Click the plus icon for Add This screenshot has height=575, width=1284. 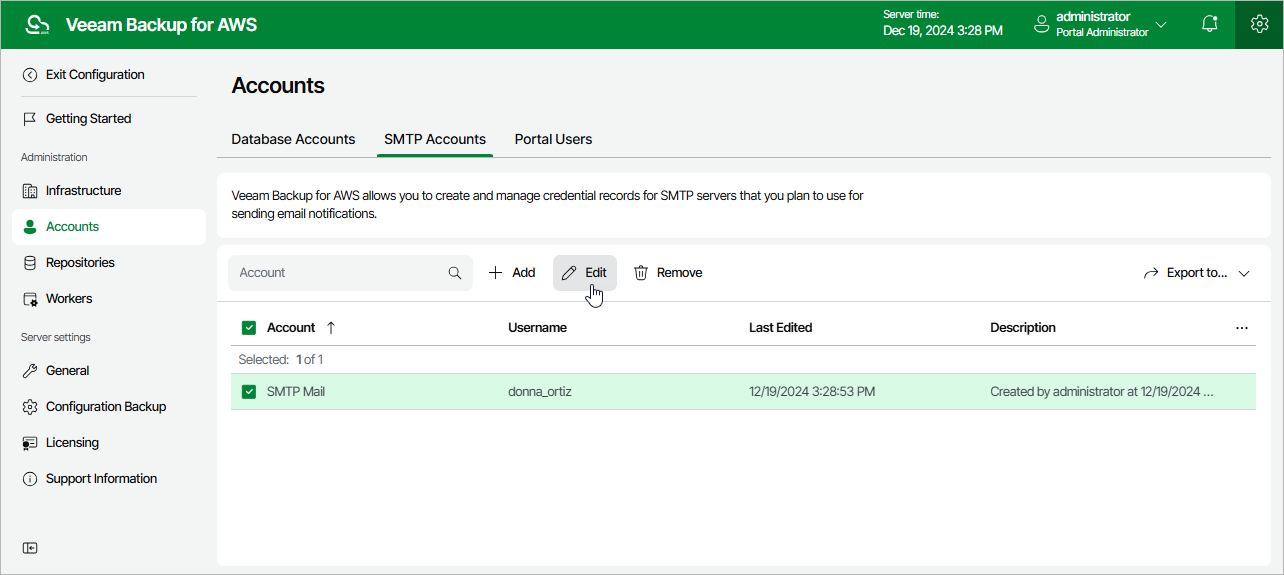(x=495, y=273)
